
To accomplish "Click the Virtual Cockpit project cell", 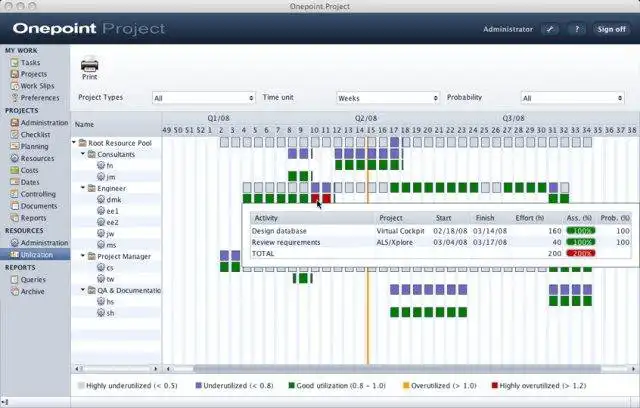I will pyautogui.click(x=400, y=231).
